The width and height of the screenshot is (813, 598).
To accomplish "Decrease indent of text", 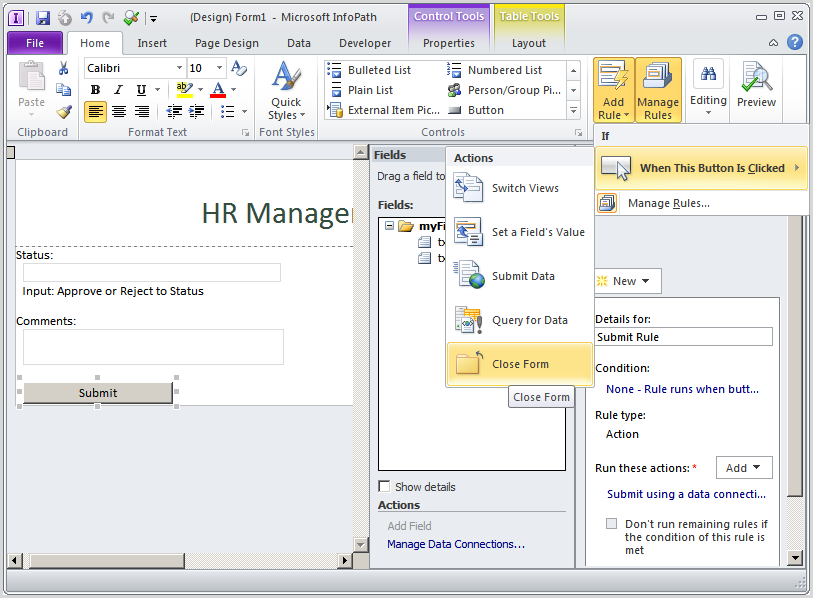I will pos(174,112).
